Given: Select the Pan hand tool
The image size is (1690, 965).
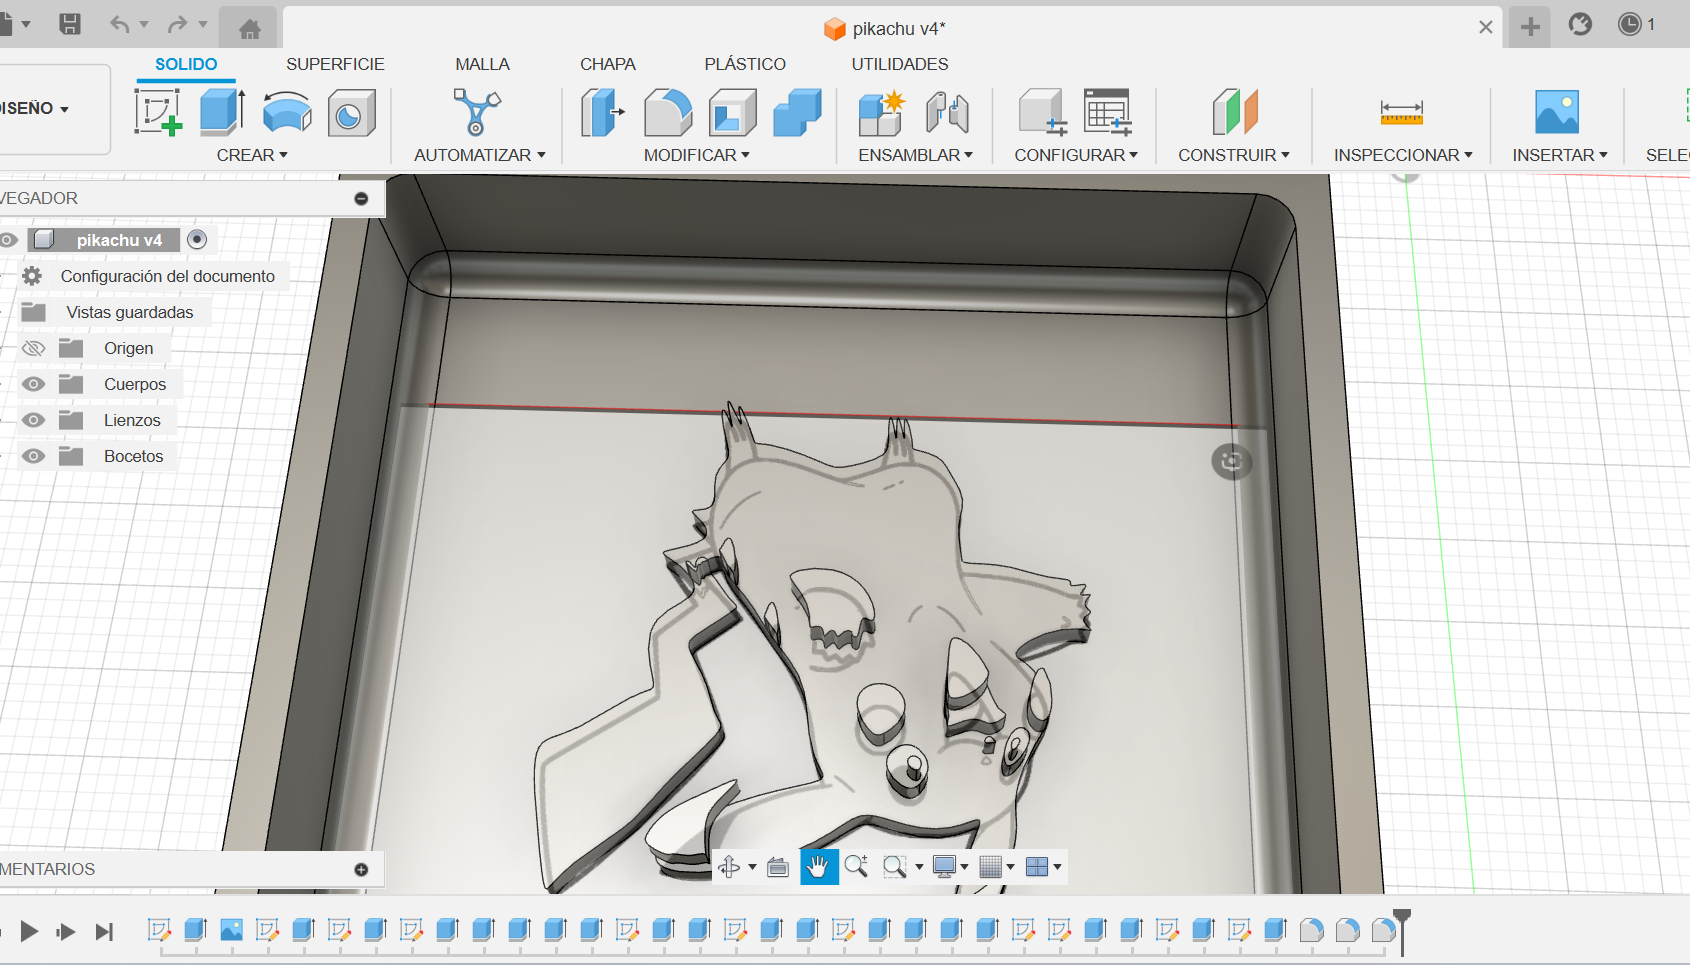Looking at the screenshot, I should coord(818,867).
